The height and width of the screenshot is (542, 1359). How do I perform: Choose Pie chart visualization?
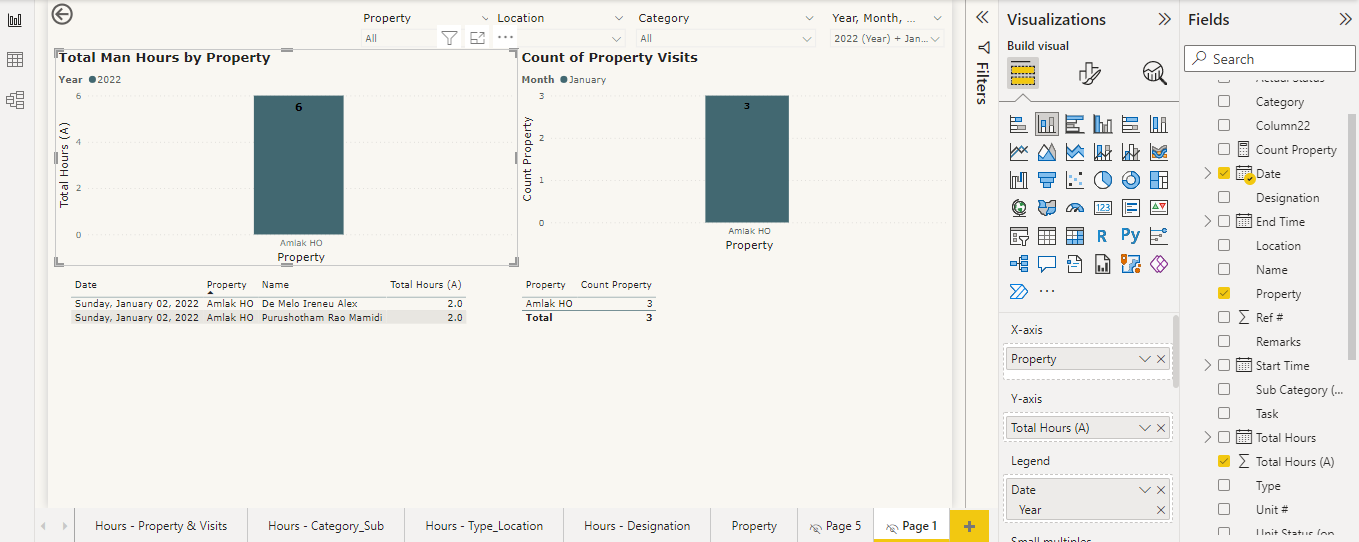pyautogui.click(x=1103, y=180)
